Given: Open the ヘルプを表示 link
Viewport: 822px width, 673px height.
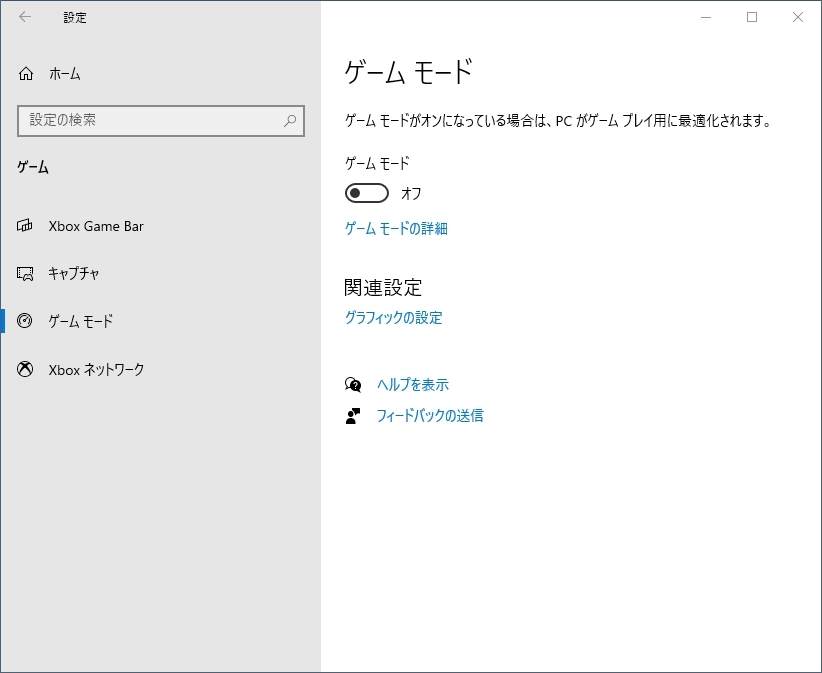Looking at the screenshot, I should [413, 385].
